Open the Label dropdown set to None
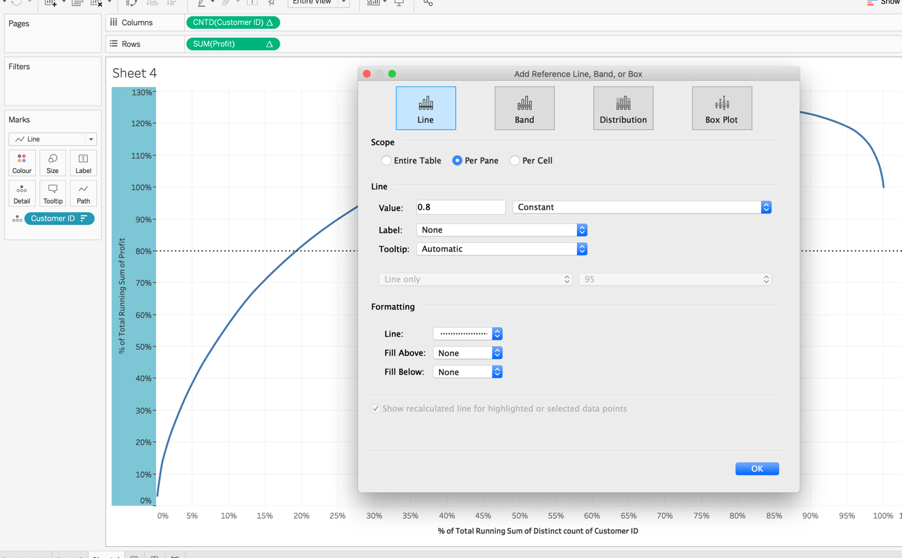 (x=502, y=230)
